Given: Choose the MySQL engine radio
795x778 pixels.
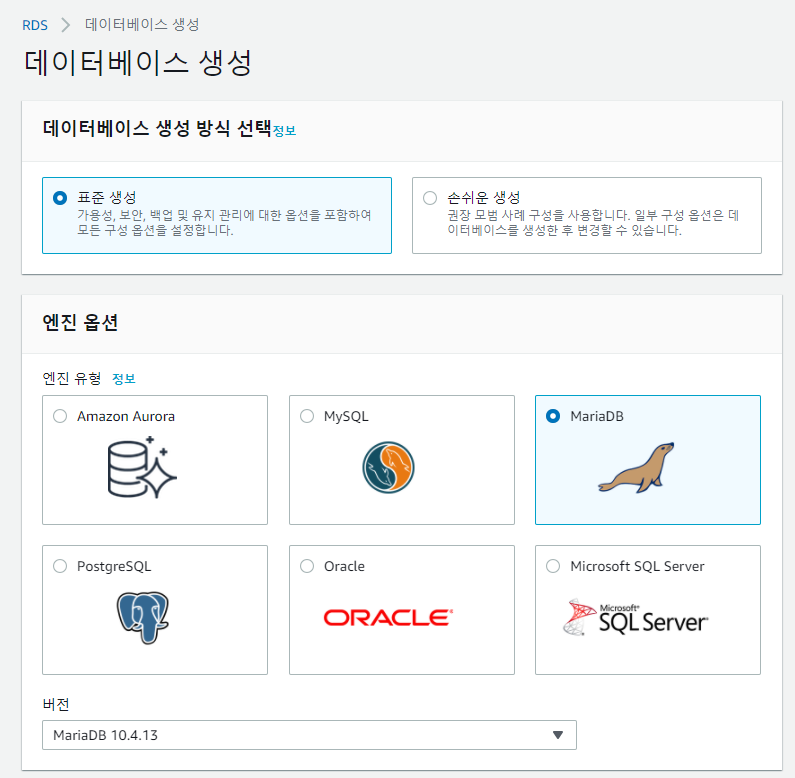Looking at the screenshot, I should point(307,416).
